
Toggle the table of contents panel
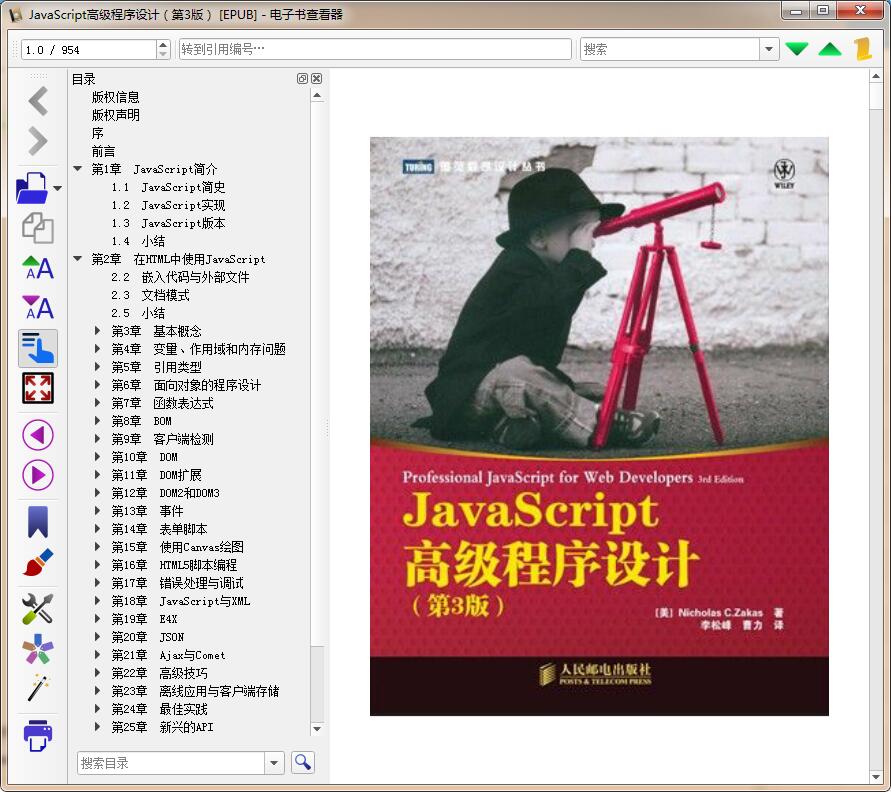coord(38,348)
